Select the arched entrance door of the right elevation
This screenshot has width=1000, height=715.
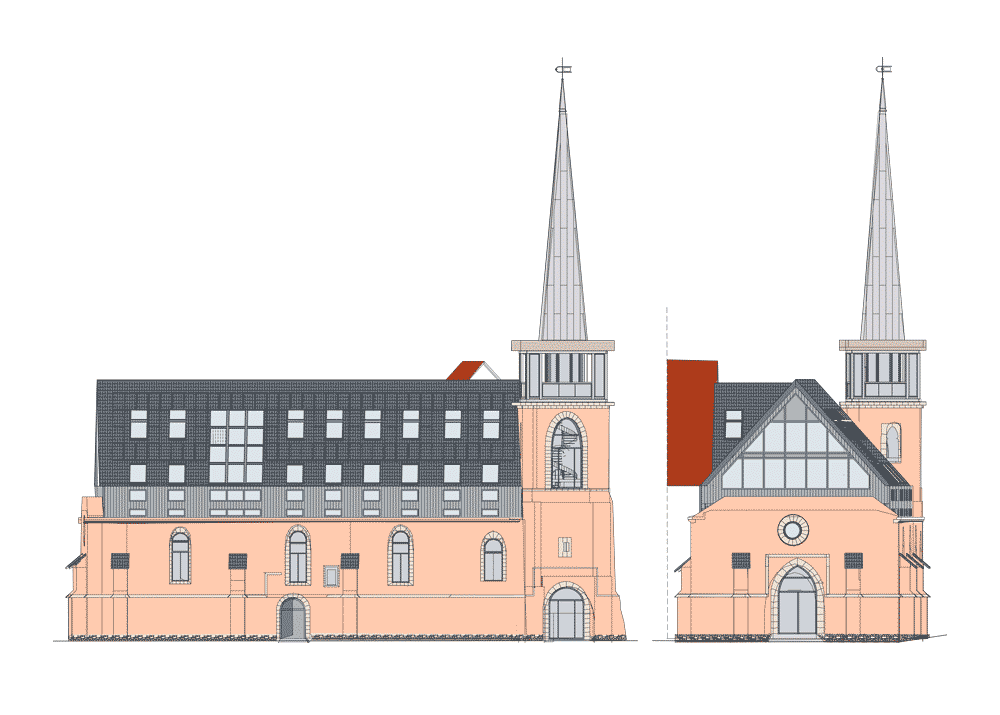[x=797, y=602]
